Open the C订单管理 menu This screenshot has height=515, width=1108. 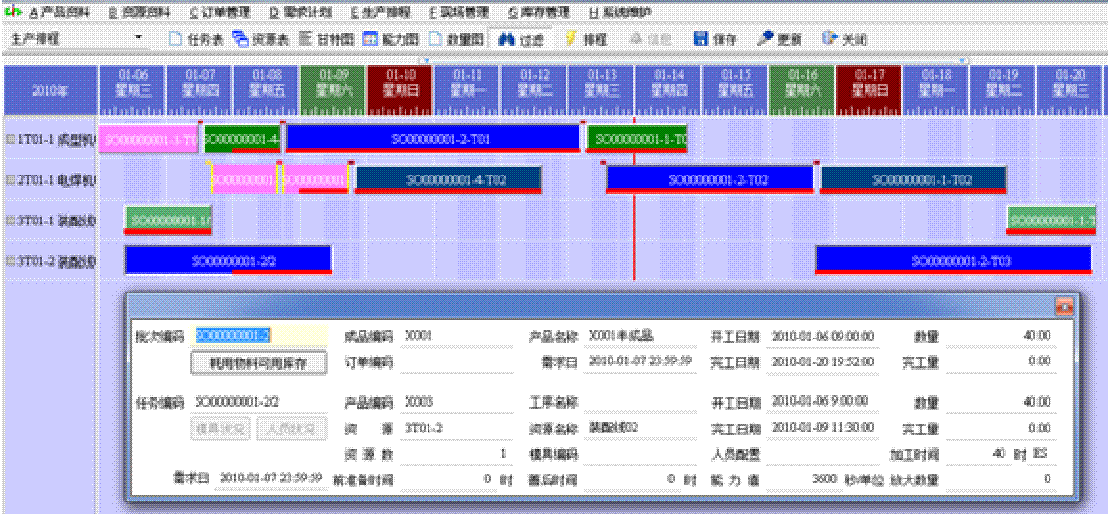pos(220,13)
